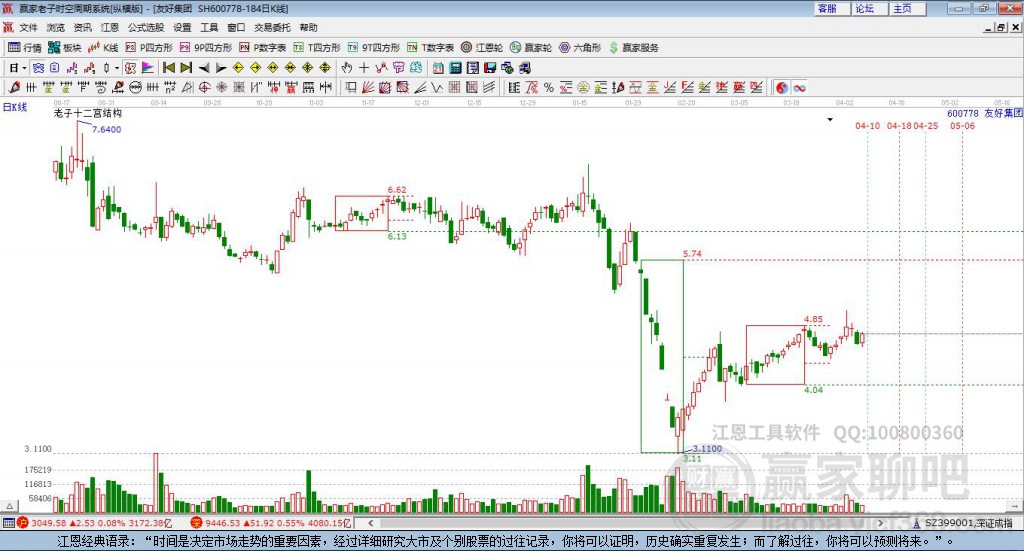Open the 交易委托 menu
The height and width of the screenshot is (551, 1024).
tap(272, 27)
